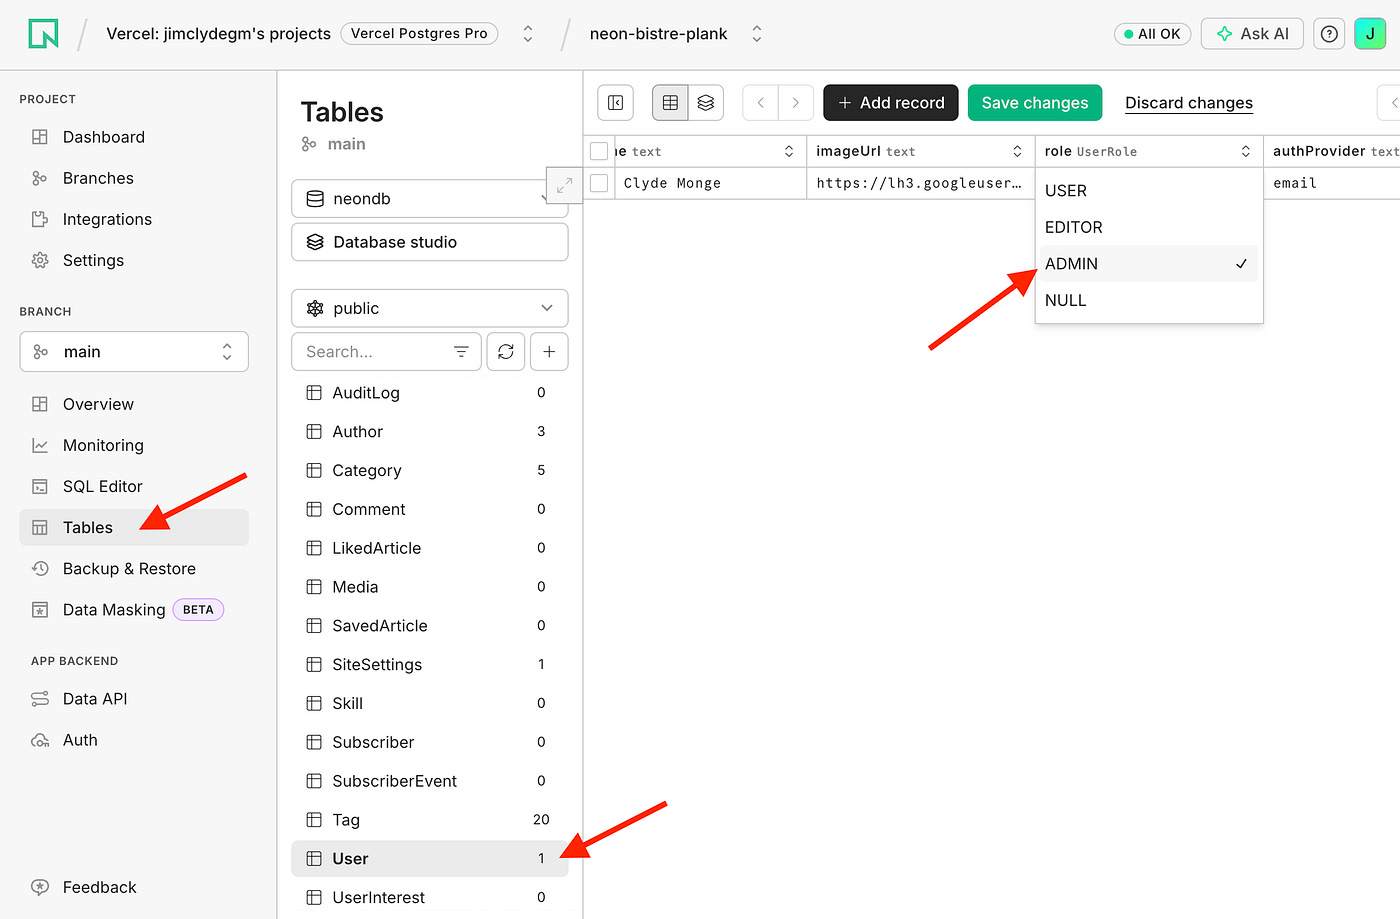Open the SubscriberEvent table
This screenshot has height=919, width=1400.
(430, 781)
